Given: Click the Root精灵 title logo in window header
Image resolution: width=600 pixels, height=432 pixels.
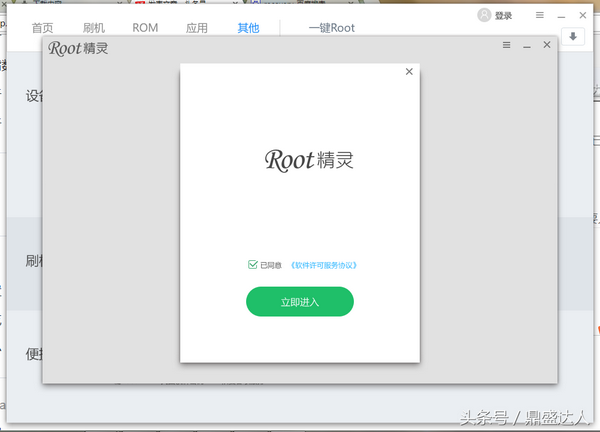Looking at the screenshot, I should pyautogui.click(x=78, y=49).
